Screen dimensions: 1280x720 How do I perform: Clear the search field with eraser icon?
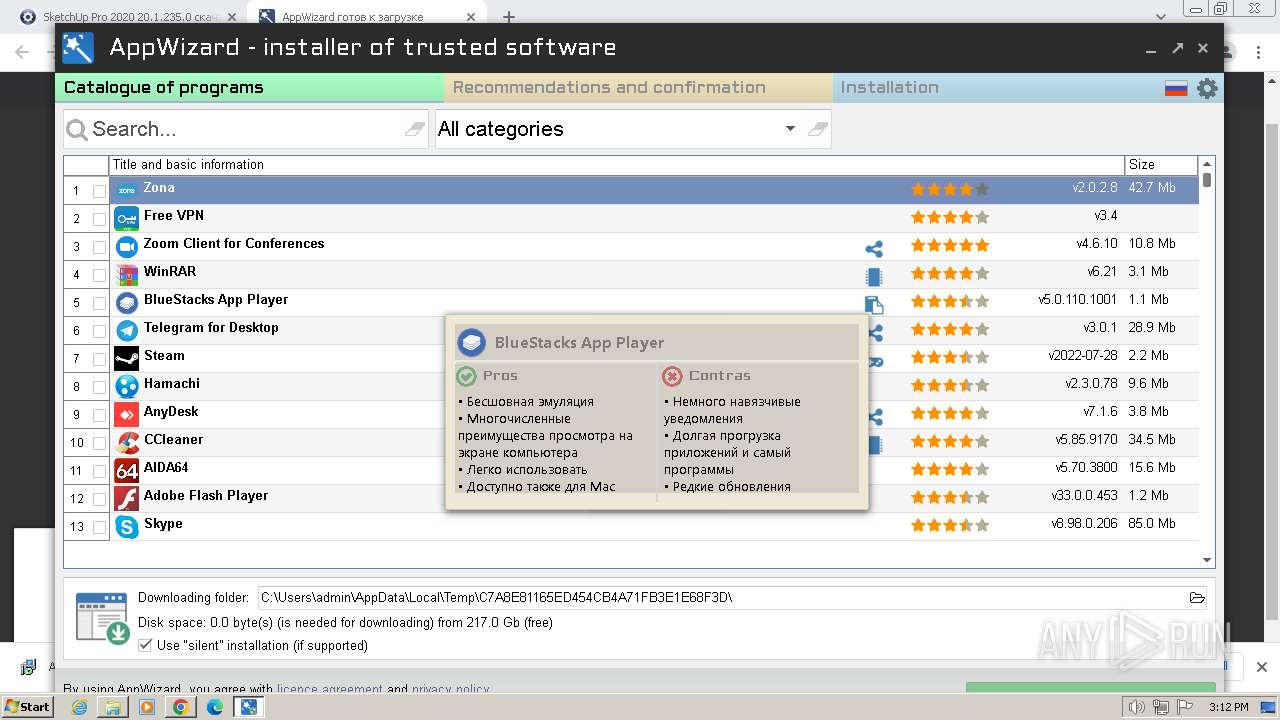click(414, 129)
